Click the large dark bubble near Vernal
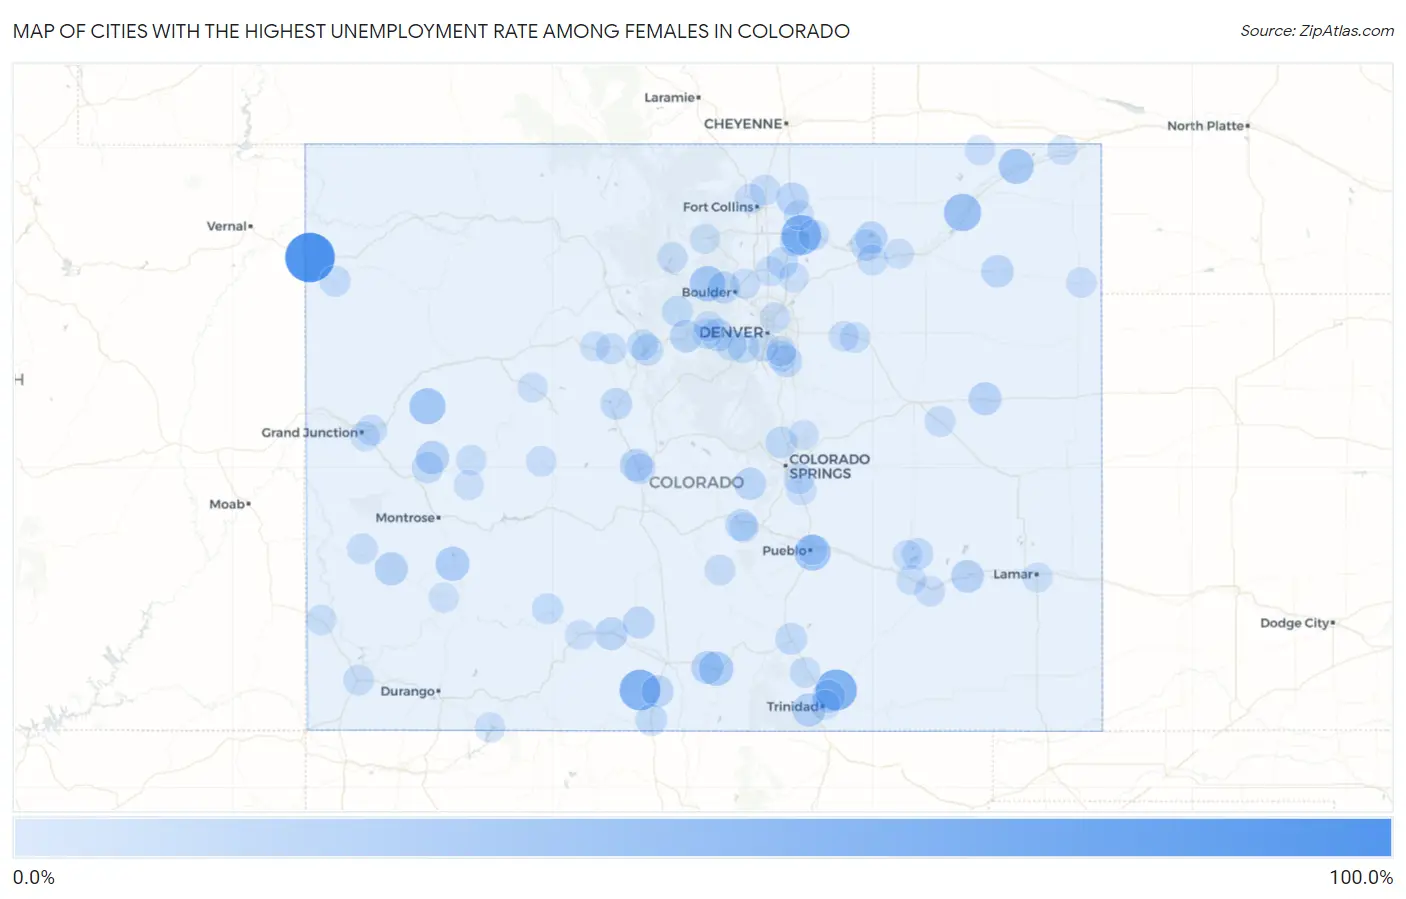Screen dimensions: 1406x899 310,257
